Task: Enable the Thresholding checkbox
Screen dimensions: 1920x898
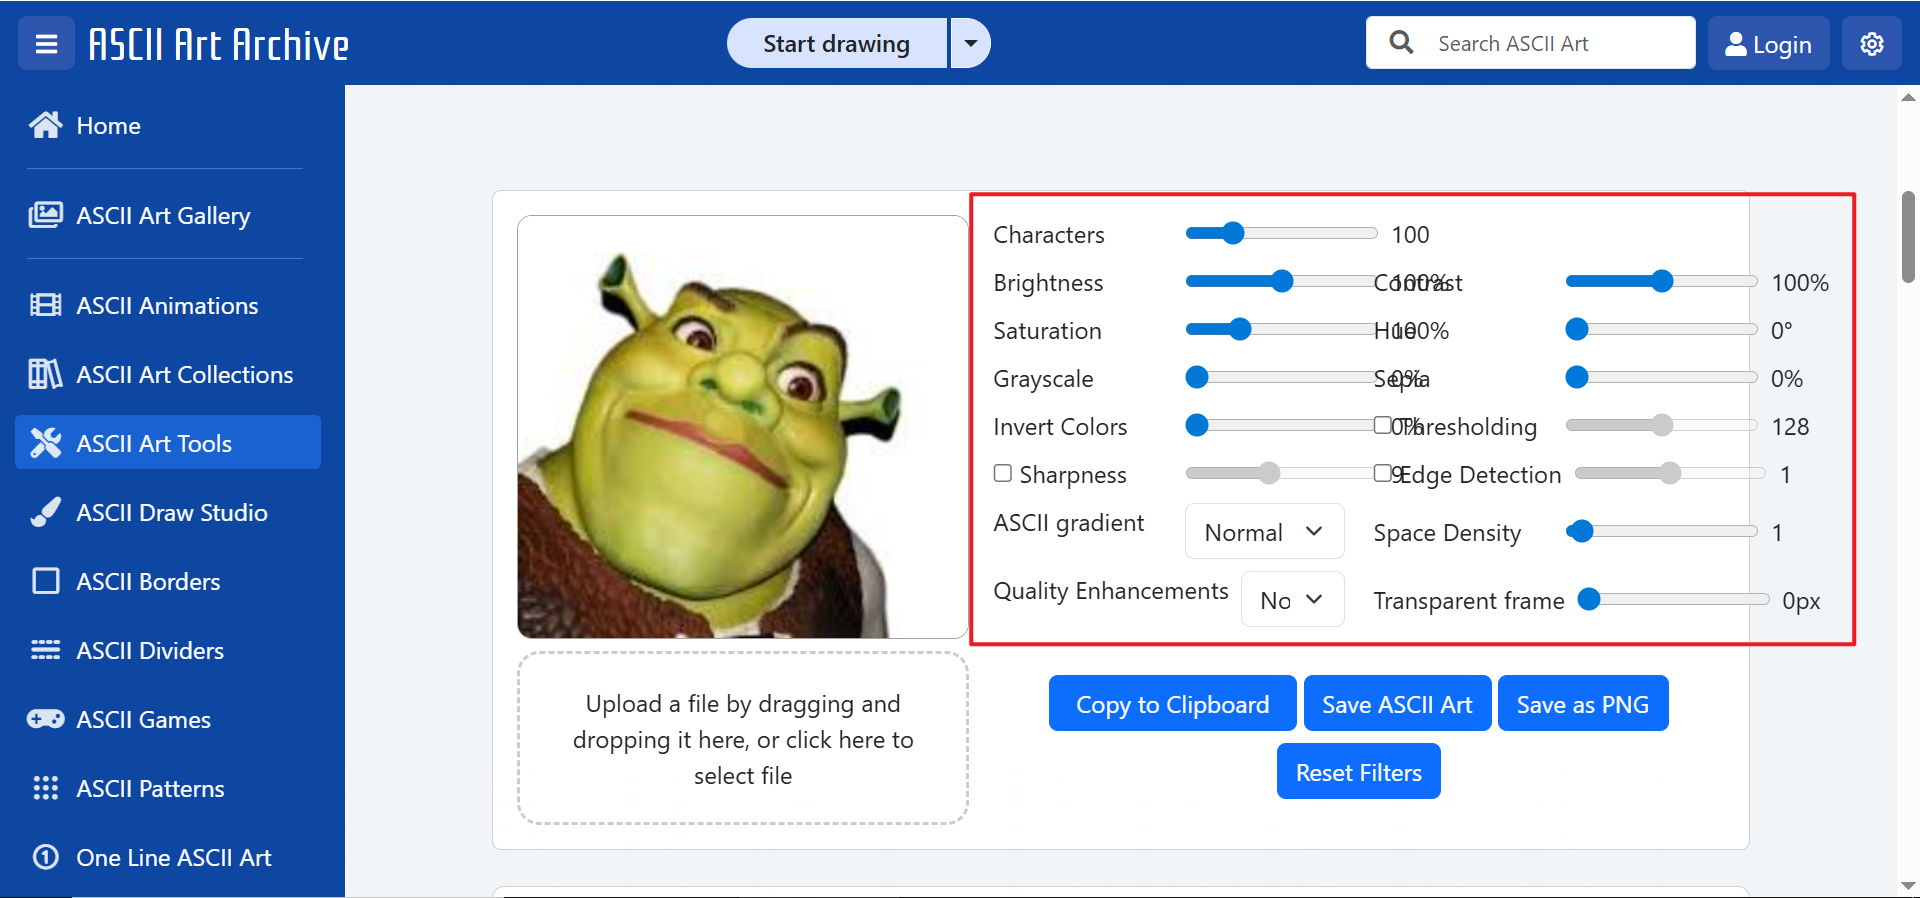Action: coord(1383,425)
